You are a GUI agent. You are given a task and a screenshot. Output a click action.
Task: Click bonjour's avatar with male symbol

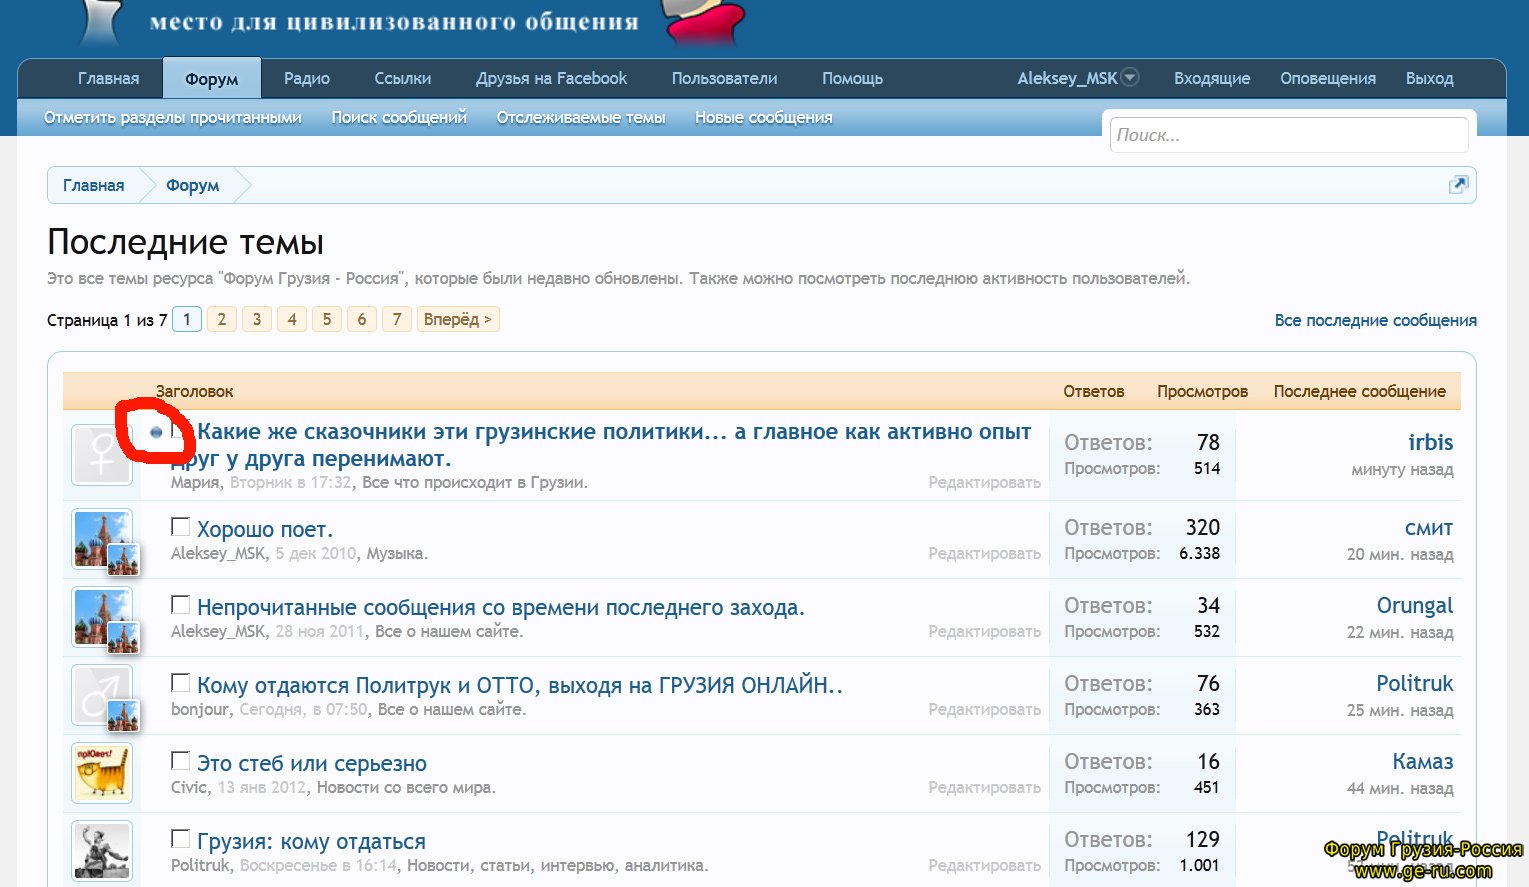tap(102, 695)
